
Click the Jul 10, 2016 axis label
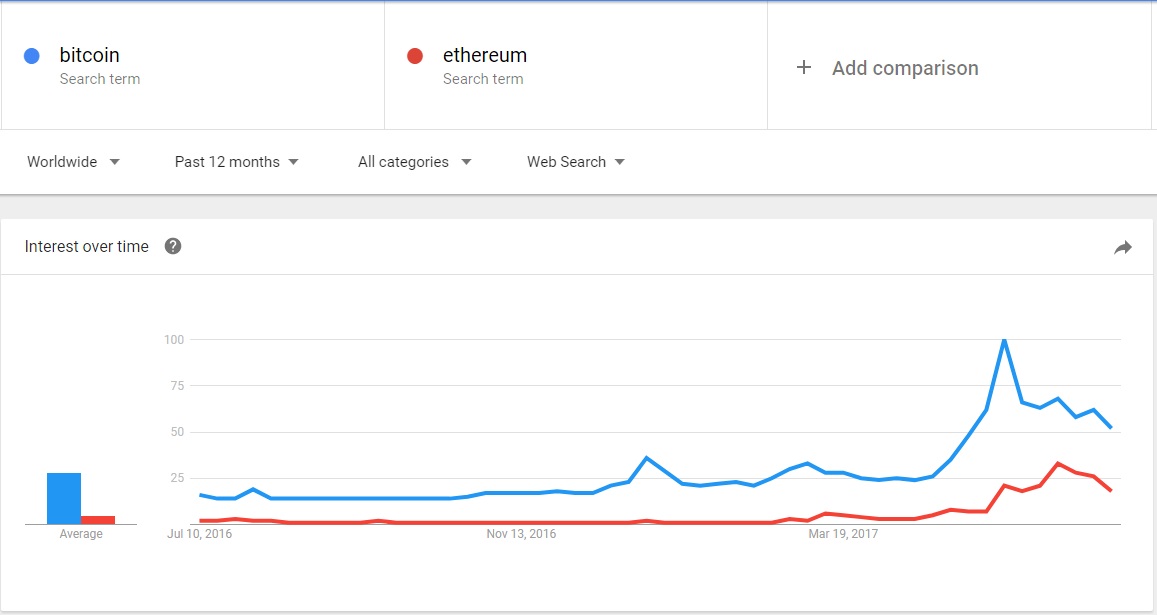(x=201, y=534)
